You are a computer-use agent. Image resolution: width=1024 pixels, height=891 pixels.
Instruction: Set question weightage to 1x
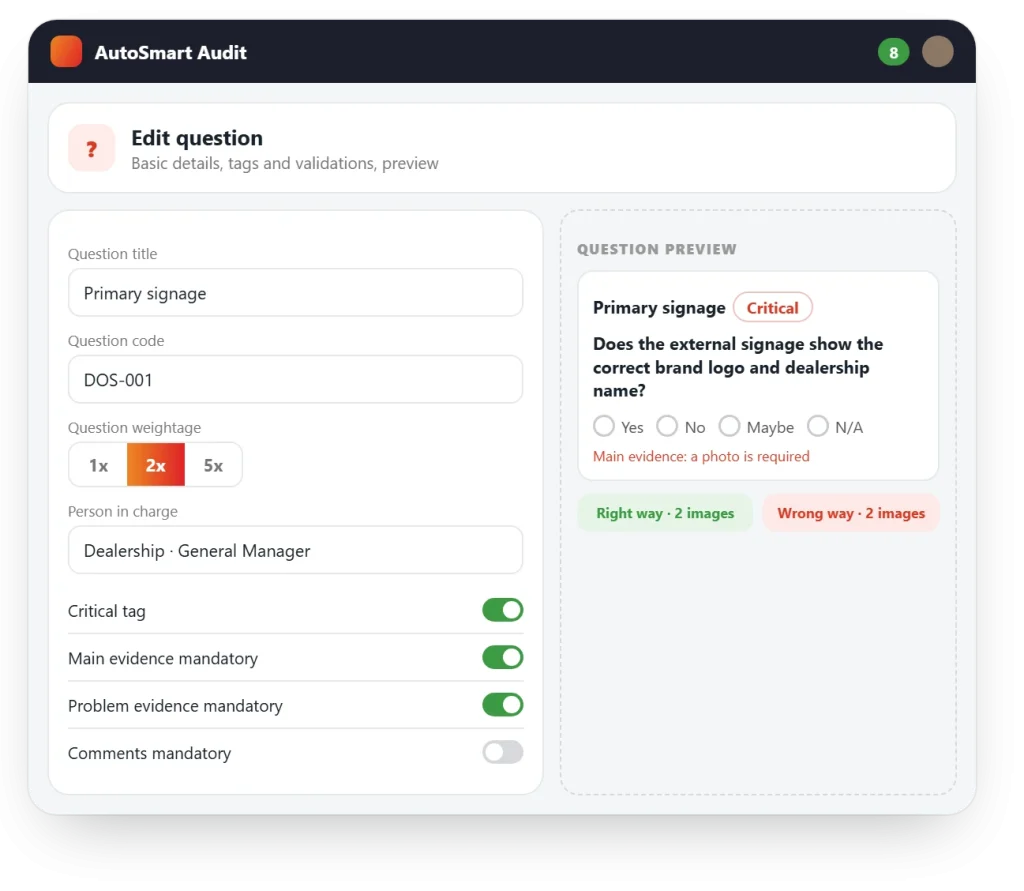tap(98, 465)
